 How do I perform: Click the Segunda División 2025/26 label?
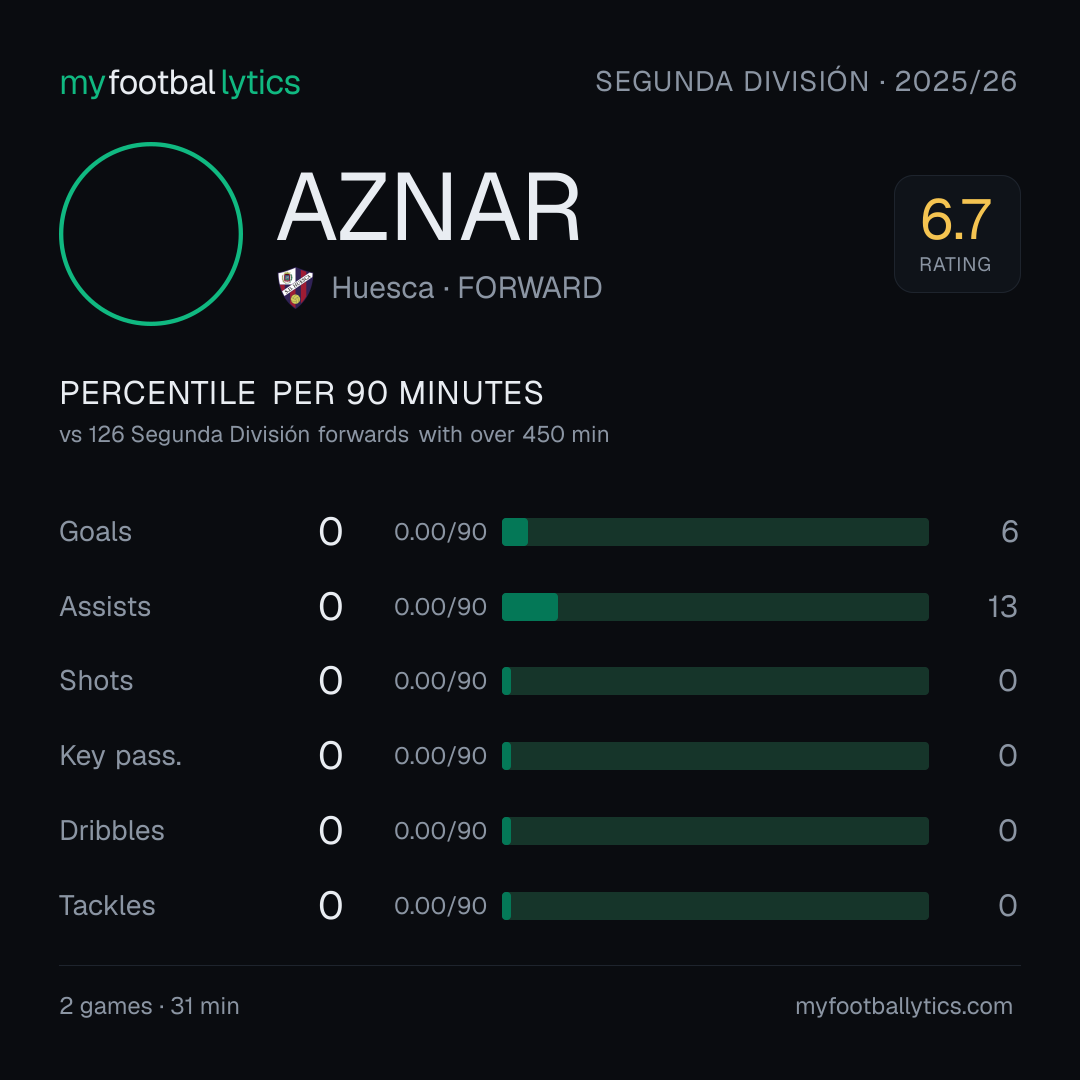point(806,81)
